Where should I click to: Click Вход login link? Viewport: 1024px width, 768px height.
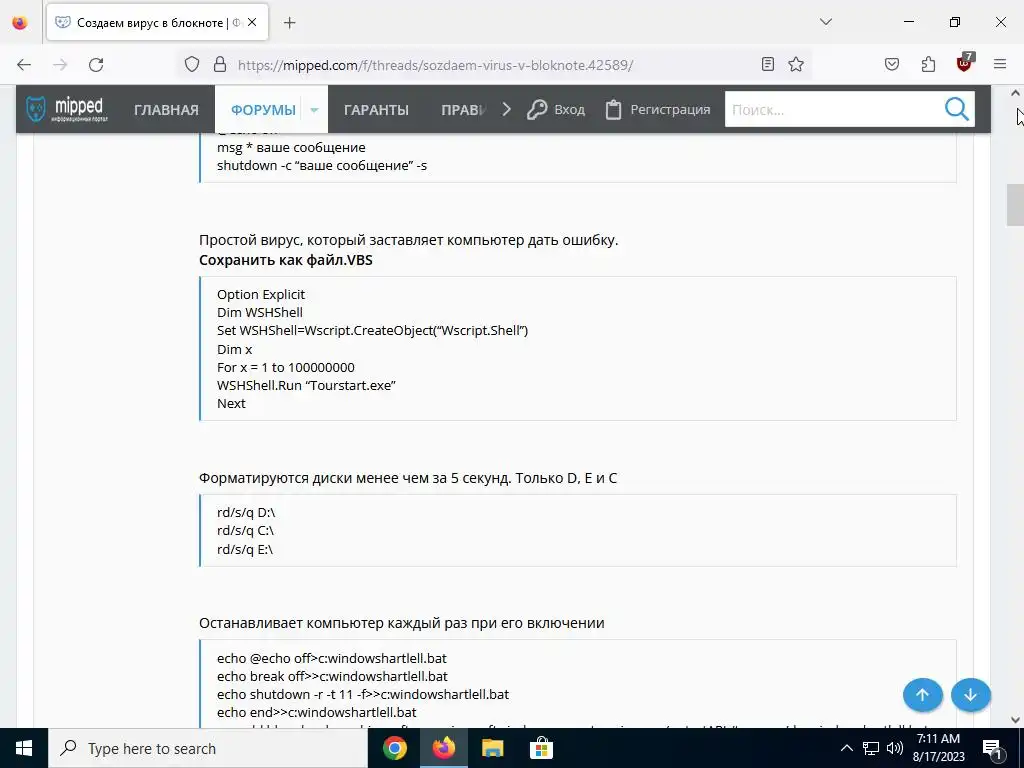[x=556, y=110]
